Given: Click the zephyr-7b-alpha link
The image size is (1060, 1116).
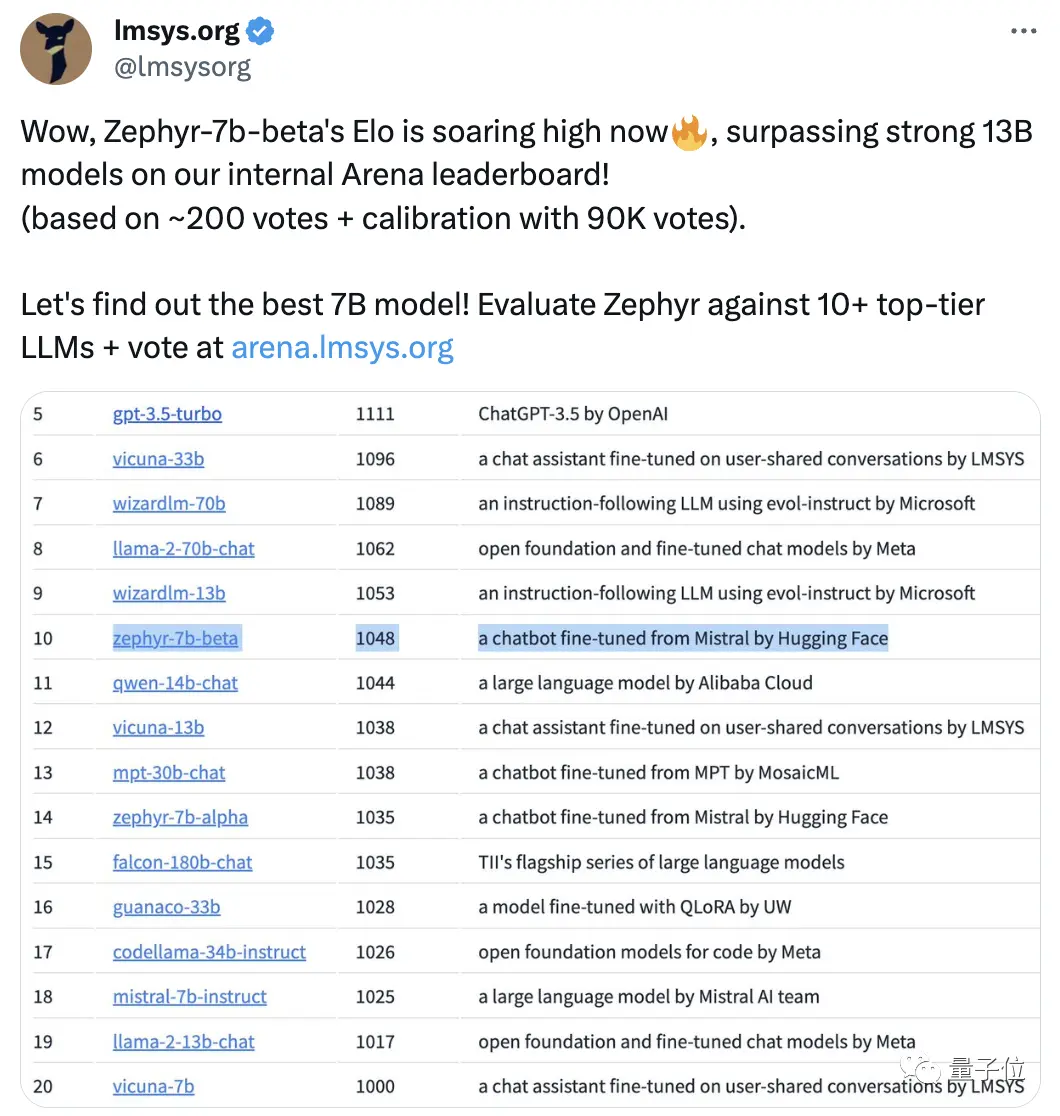Looking at the screenshot, I should pyautogui.click(x=180, y=818).
